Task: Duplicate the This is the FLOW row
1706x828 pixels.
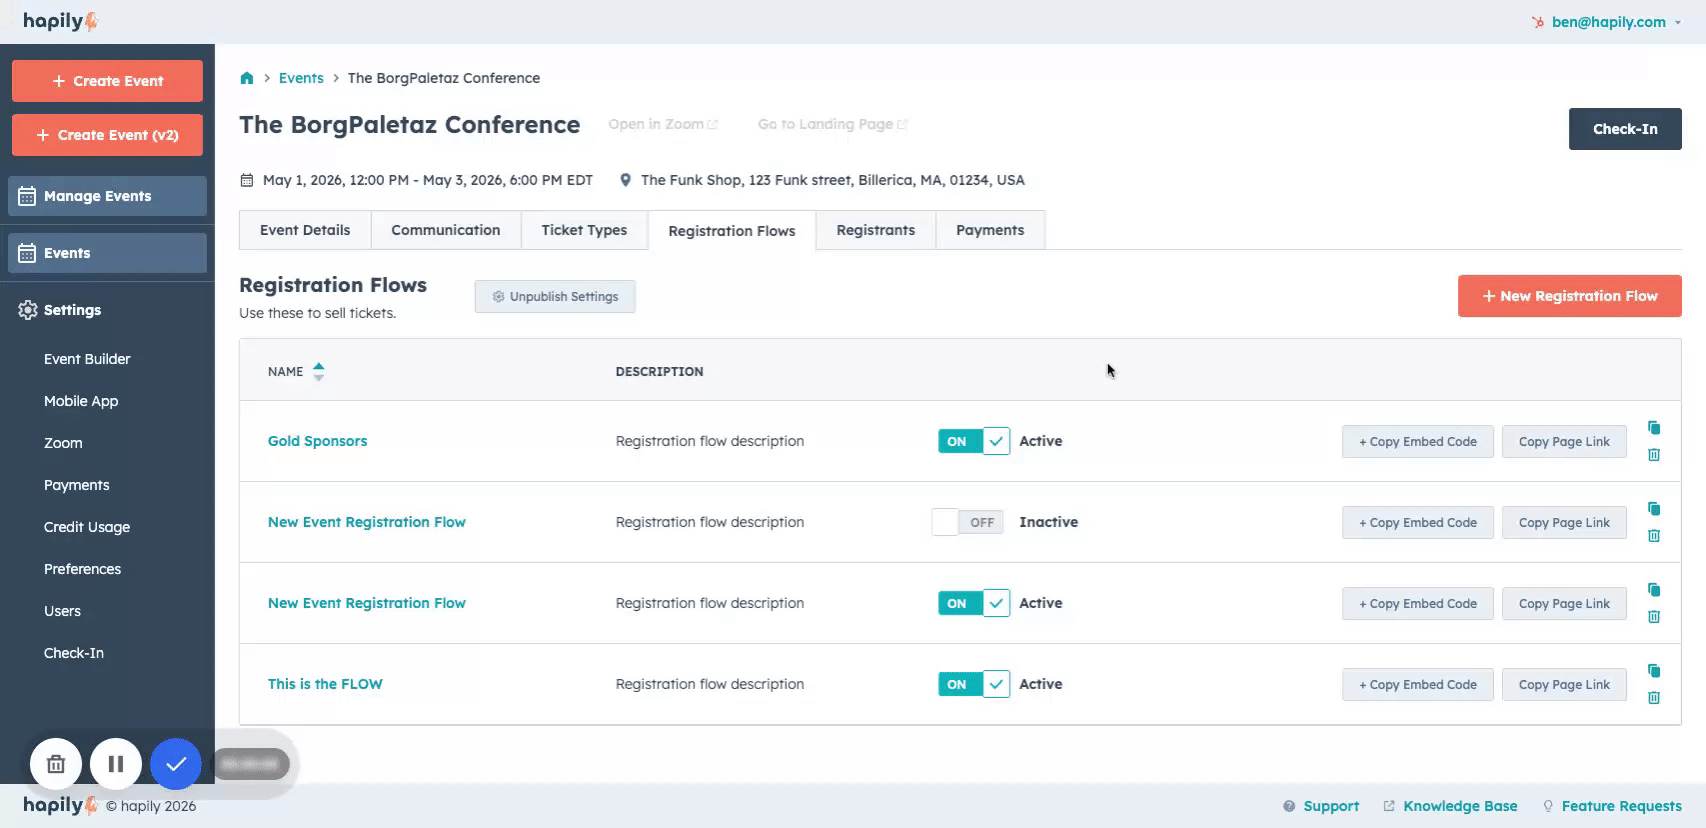Action: tap(1654, 671)
